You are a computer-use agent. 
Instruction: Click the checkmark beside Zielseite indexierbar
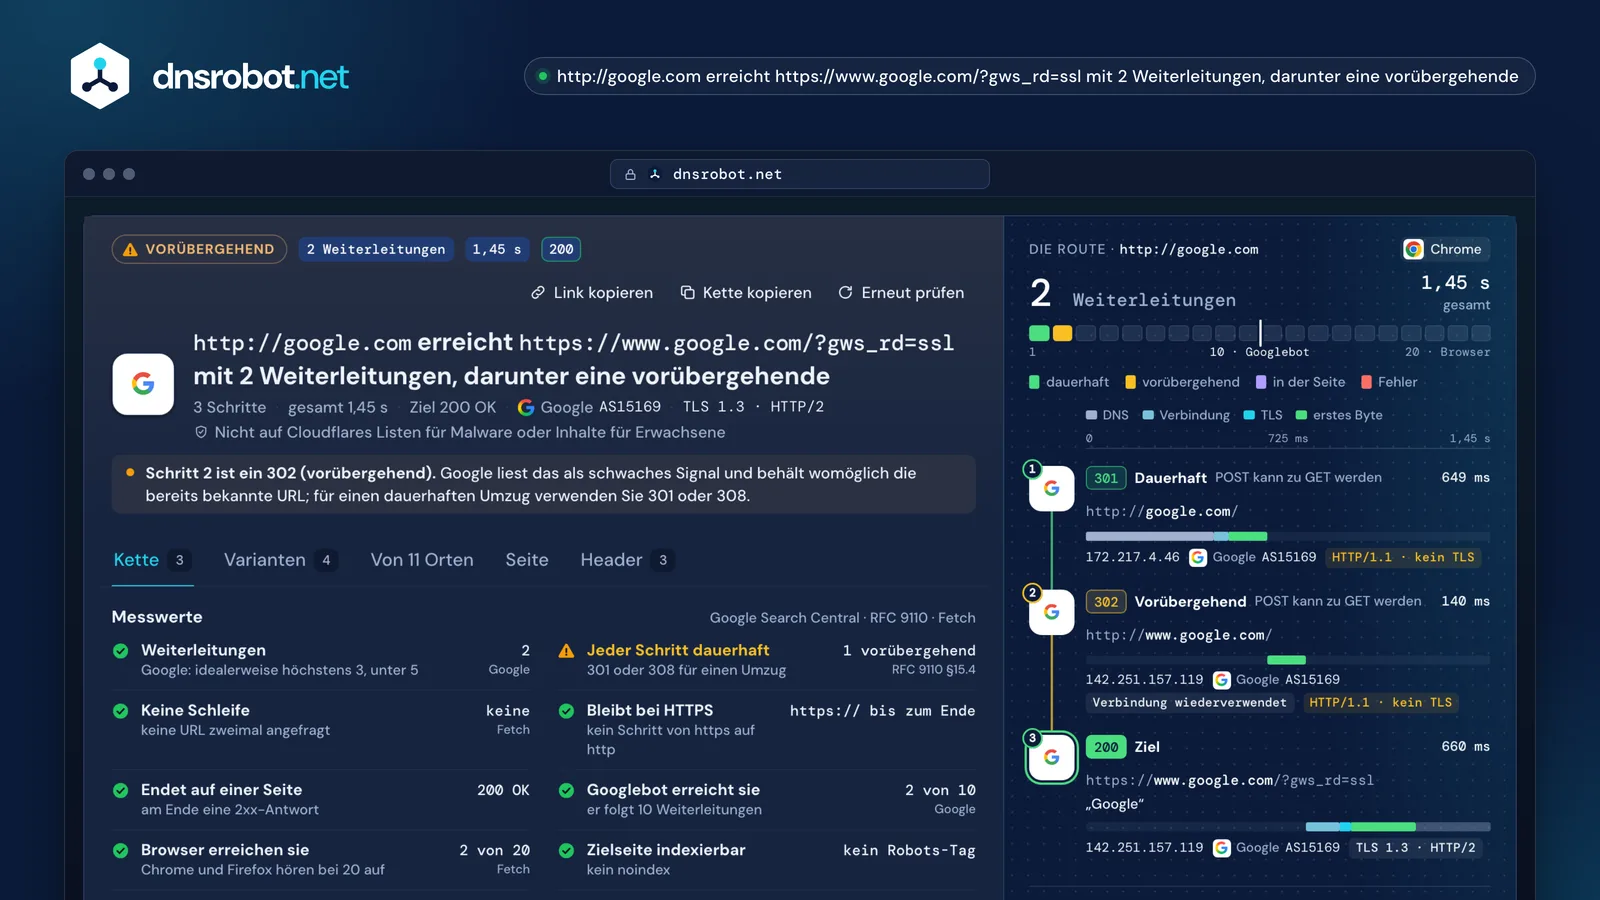click(566, 850)
